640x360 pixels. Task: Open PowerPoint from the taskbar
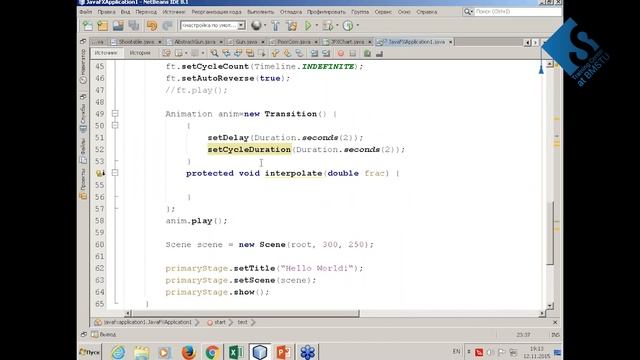tap(283, 352)
